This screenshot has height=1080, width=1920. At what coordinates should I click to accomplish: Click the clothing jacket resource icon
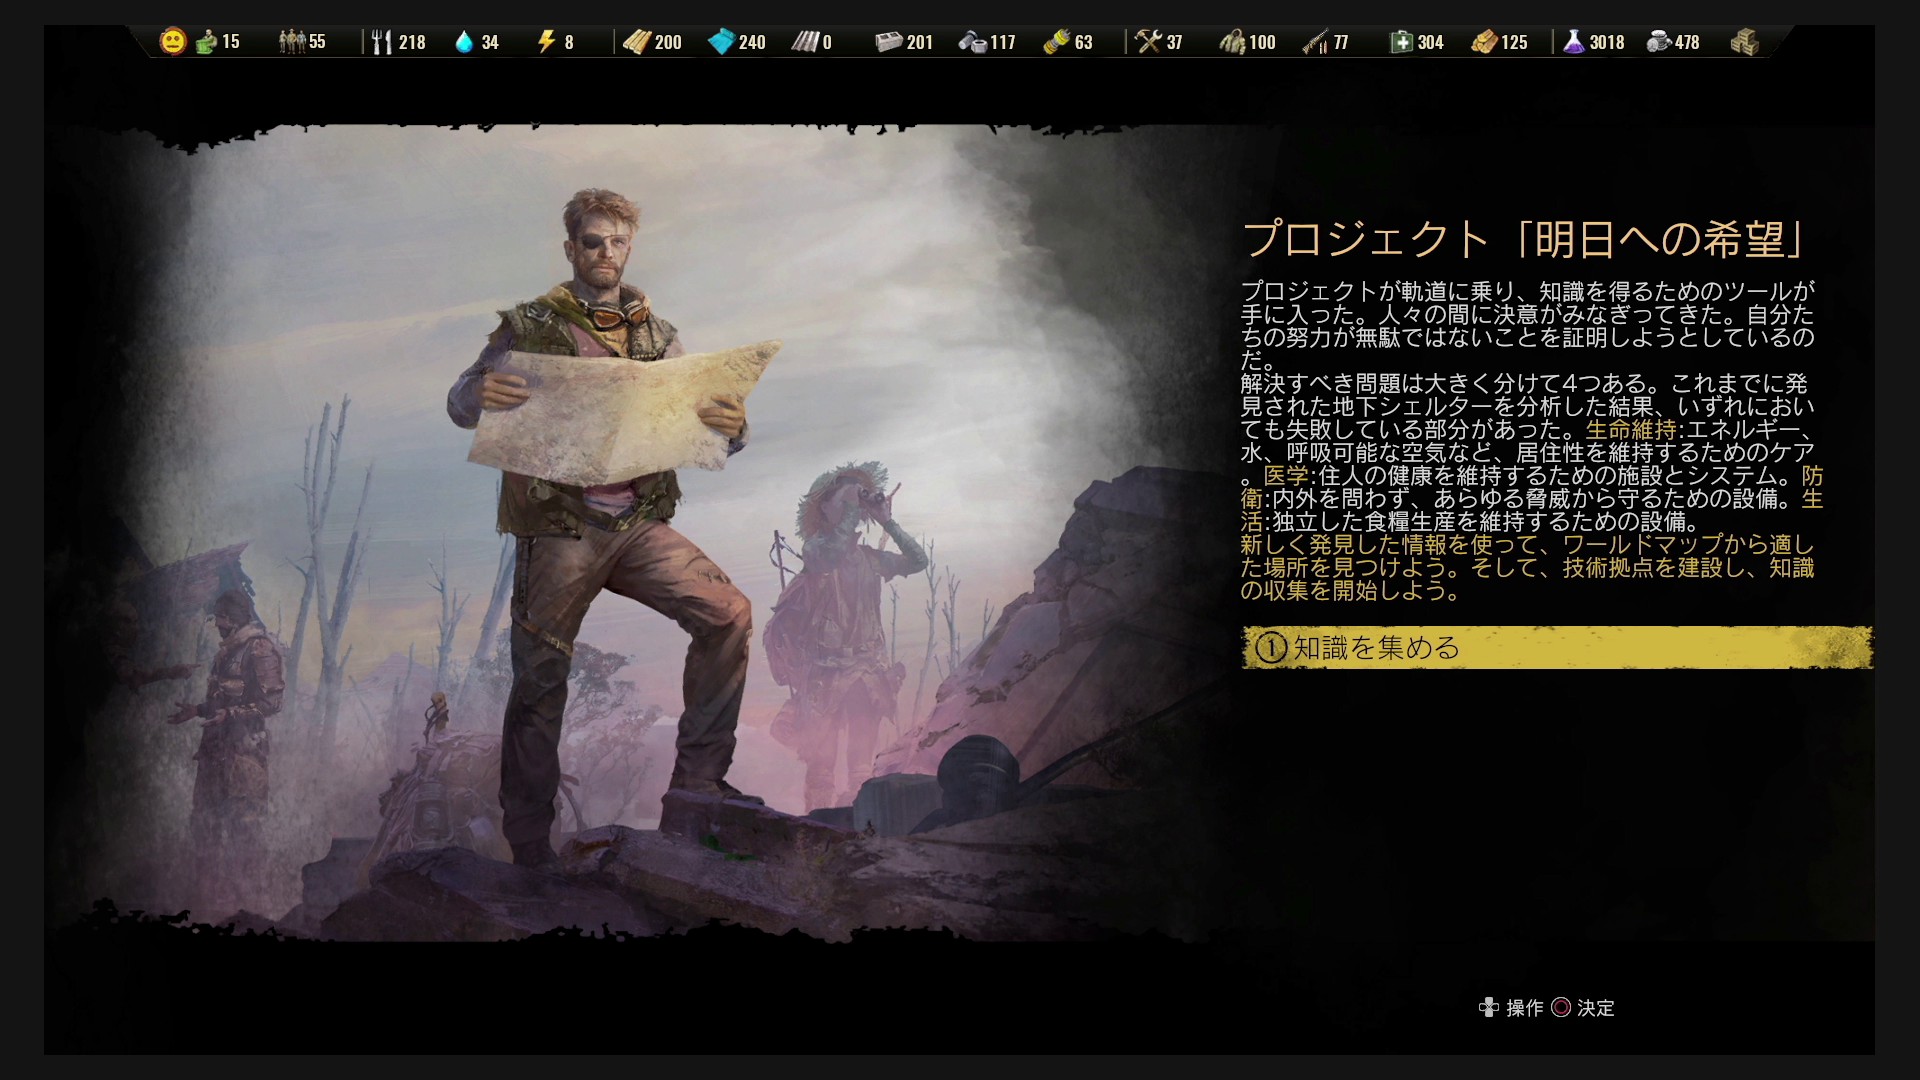[x=1232, y=42]
